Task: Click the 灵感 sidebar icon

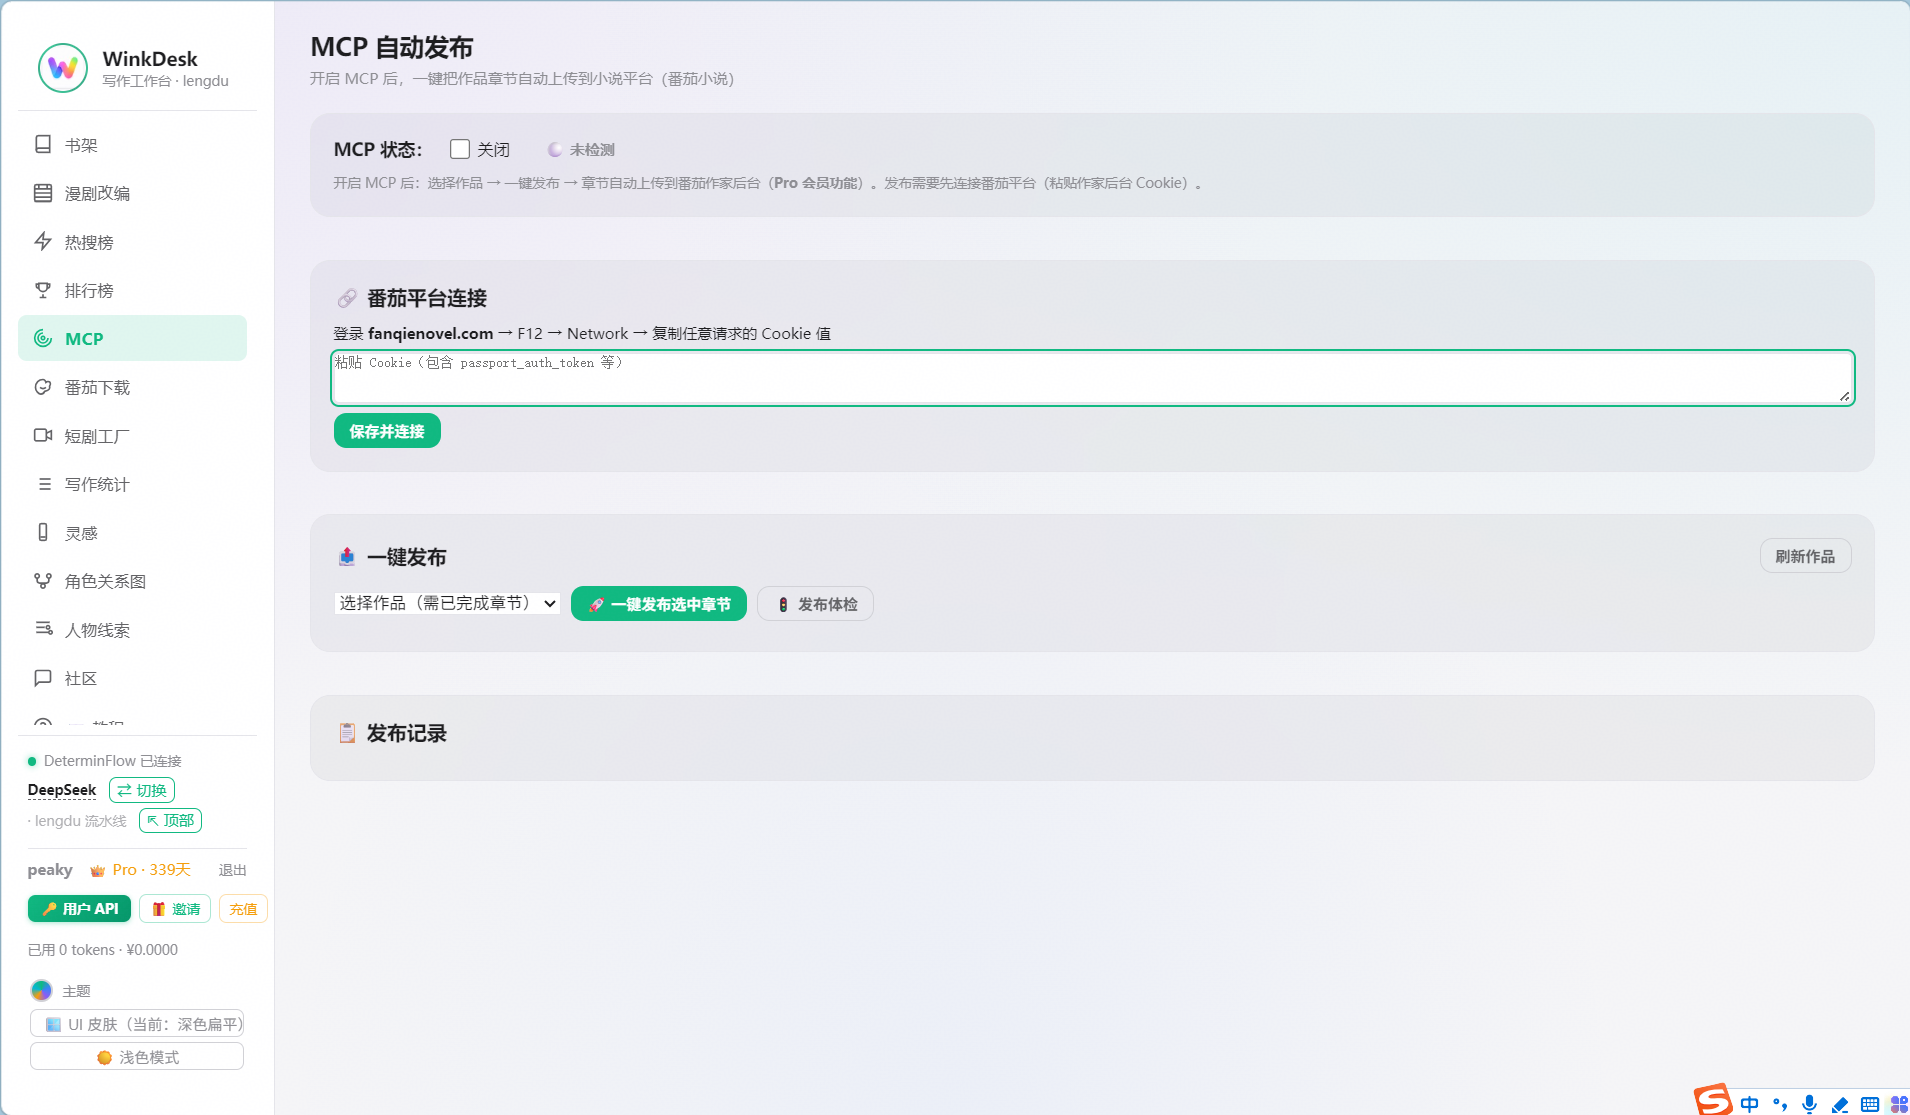Action: [x=43, y=533]
